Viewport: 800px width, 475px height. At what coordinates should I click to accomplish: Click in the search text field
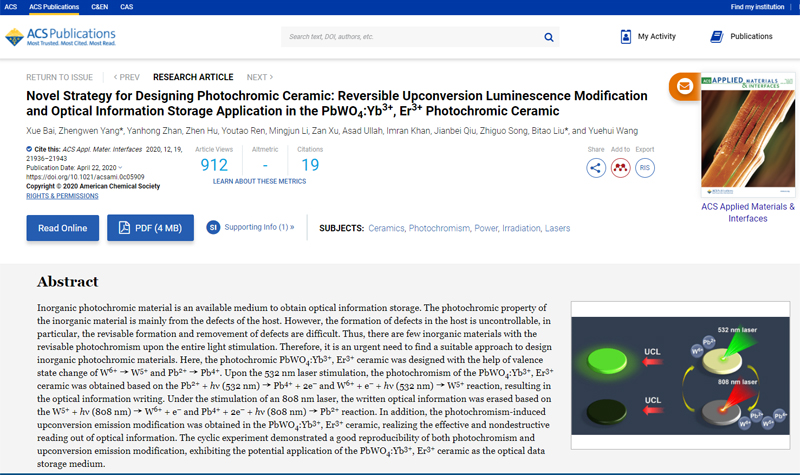click(410, 37)
